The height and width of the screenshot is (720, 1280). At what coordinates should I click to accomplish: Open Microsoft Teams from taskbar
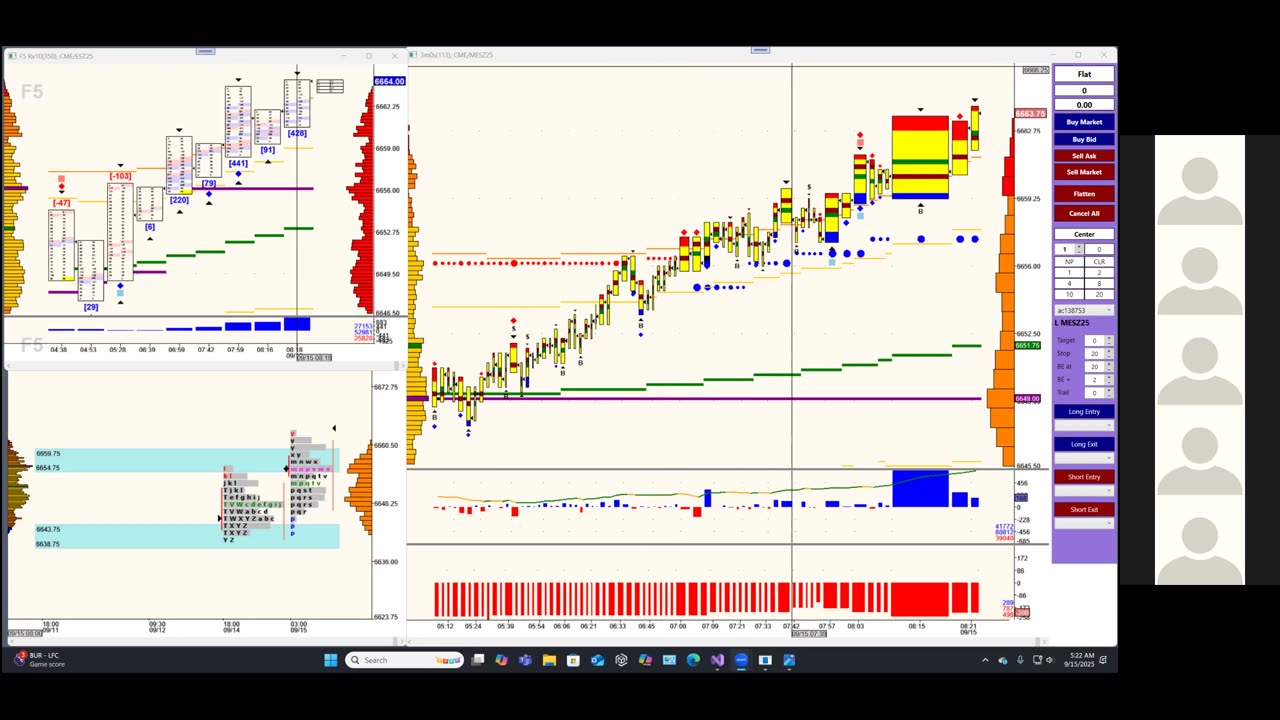[x=525, y=660]
